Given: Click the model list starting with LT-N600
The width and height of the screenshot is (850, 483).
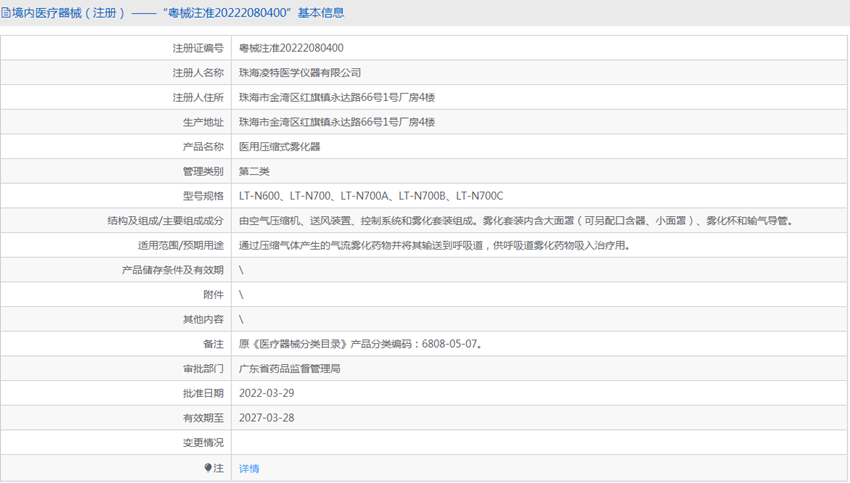Looking at the screenshot, I should (x=371, y=196).
